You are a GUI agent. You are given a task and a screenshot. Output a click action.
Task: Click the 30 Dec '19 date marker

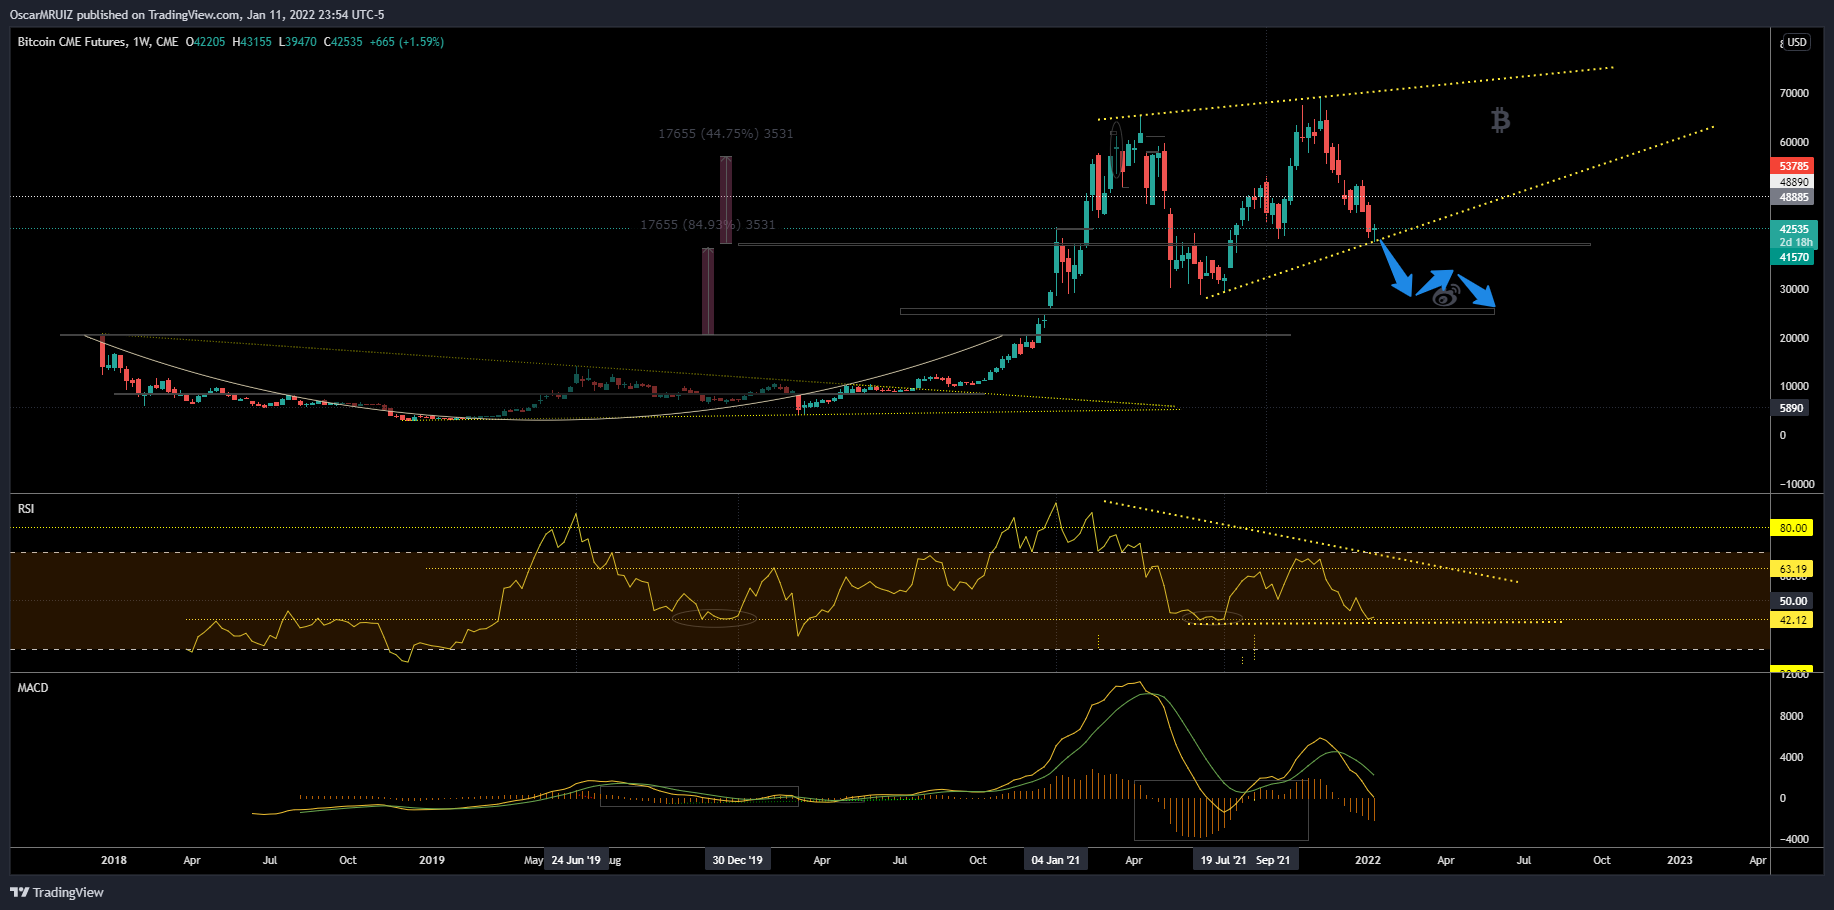point(737,860)
